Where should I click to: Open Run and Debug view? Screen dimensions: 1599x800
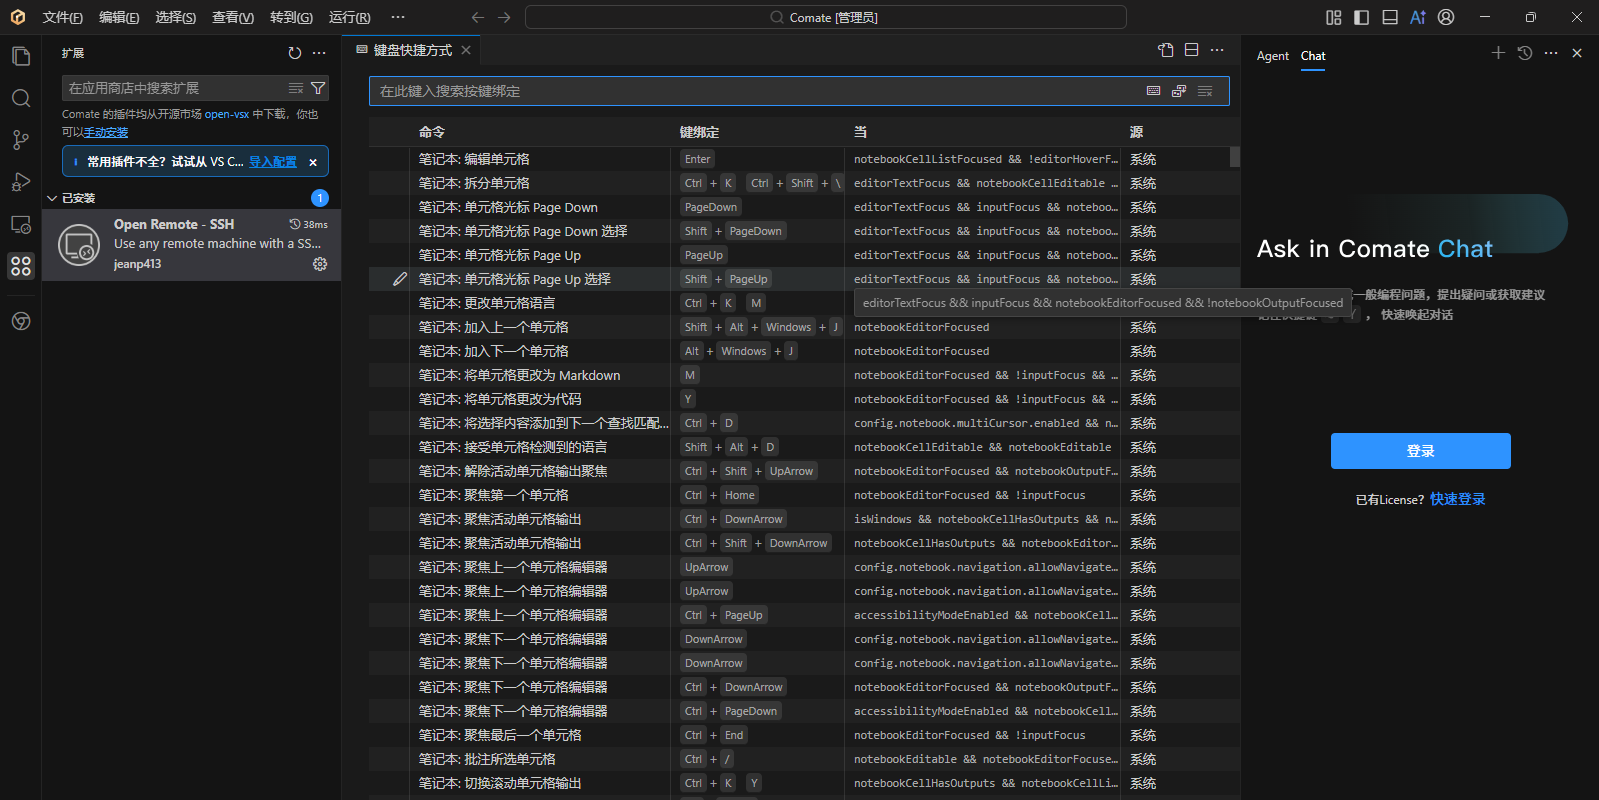pyautogui.click(x=21, y=182)
